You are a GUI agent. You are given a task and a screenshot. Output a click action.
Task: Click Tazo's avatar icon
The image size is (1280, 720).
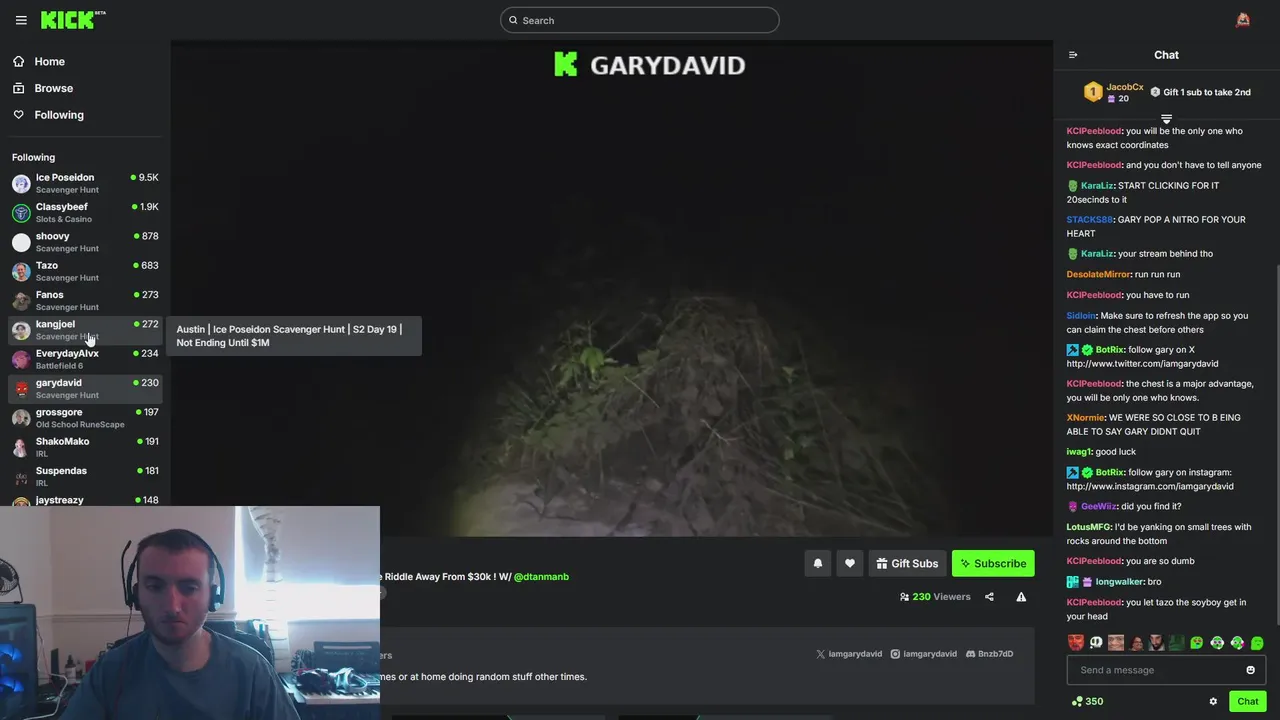coord(21,272)
